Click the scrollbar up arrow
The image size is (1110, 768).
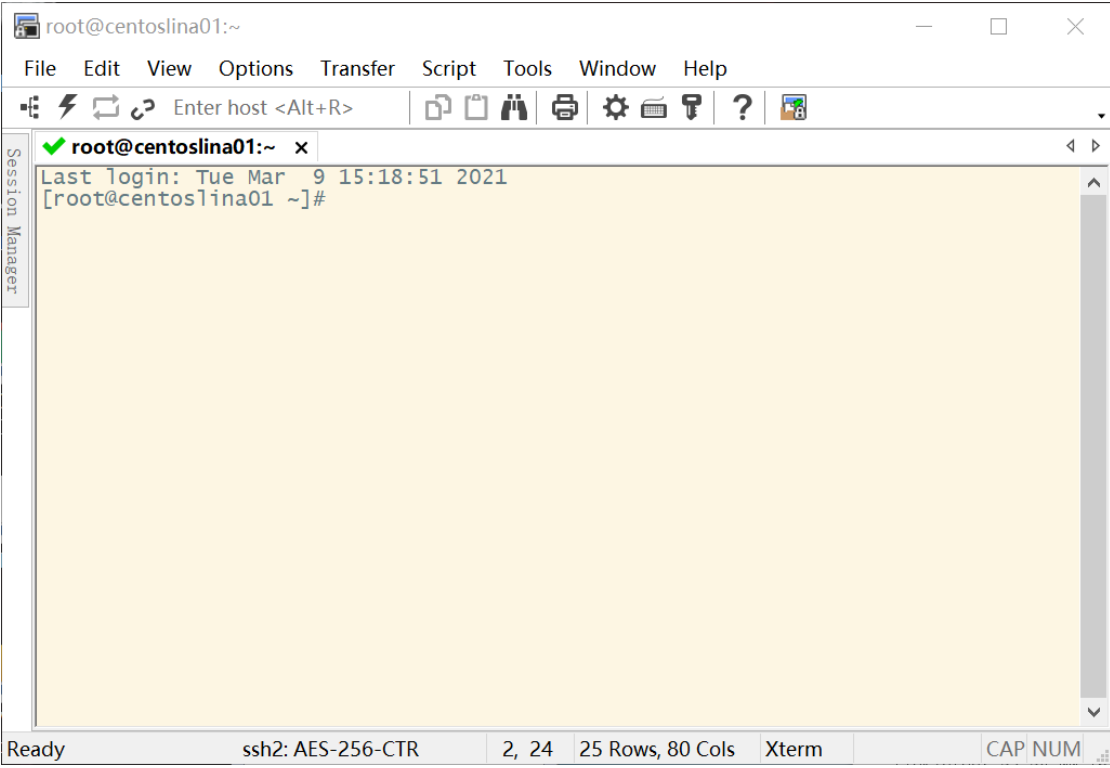(x=1094, y=183)
